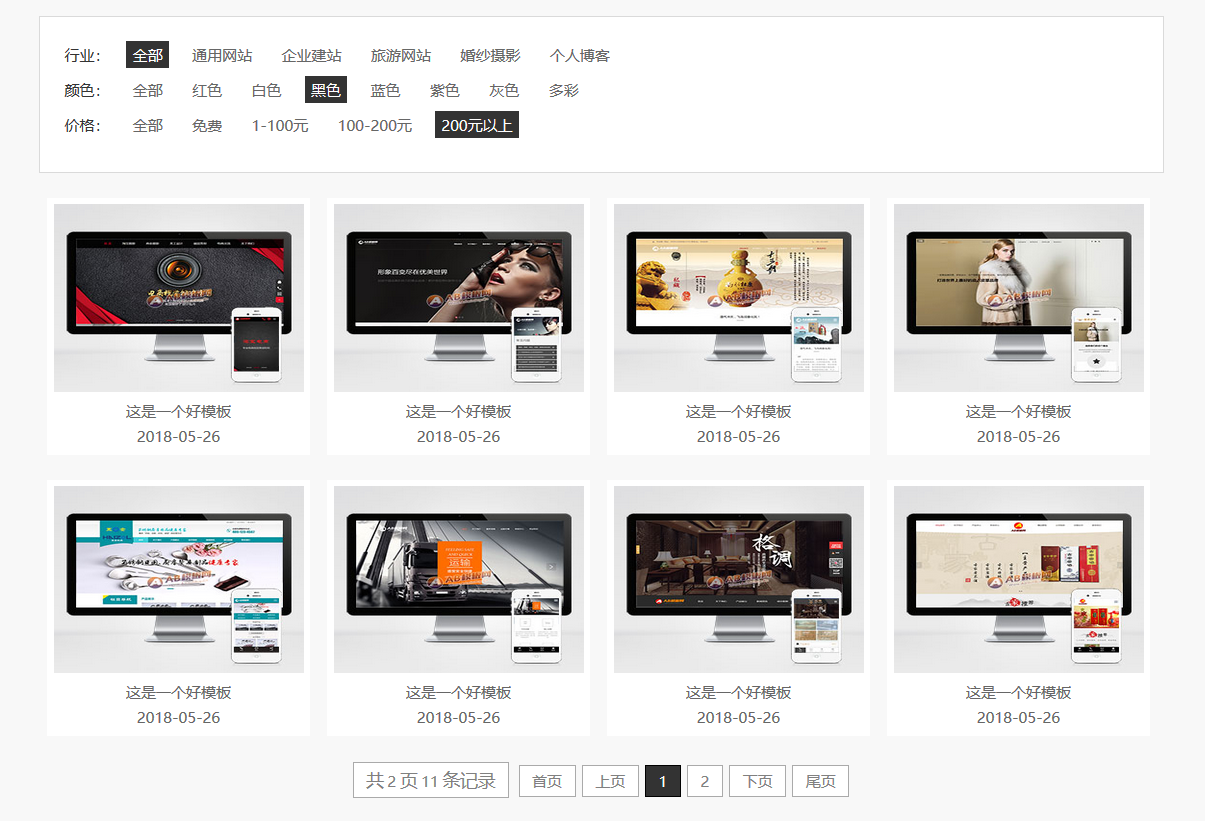Select the 企业建站 industry filter
Image resolution: width=1205 pixels, height=821 pixels.
(311, 55)
